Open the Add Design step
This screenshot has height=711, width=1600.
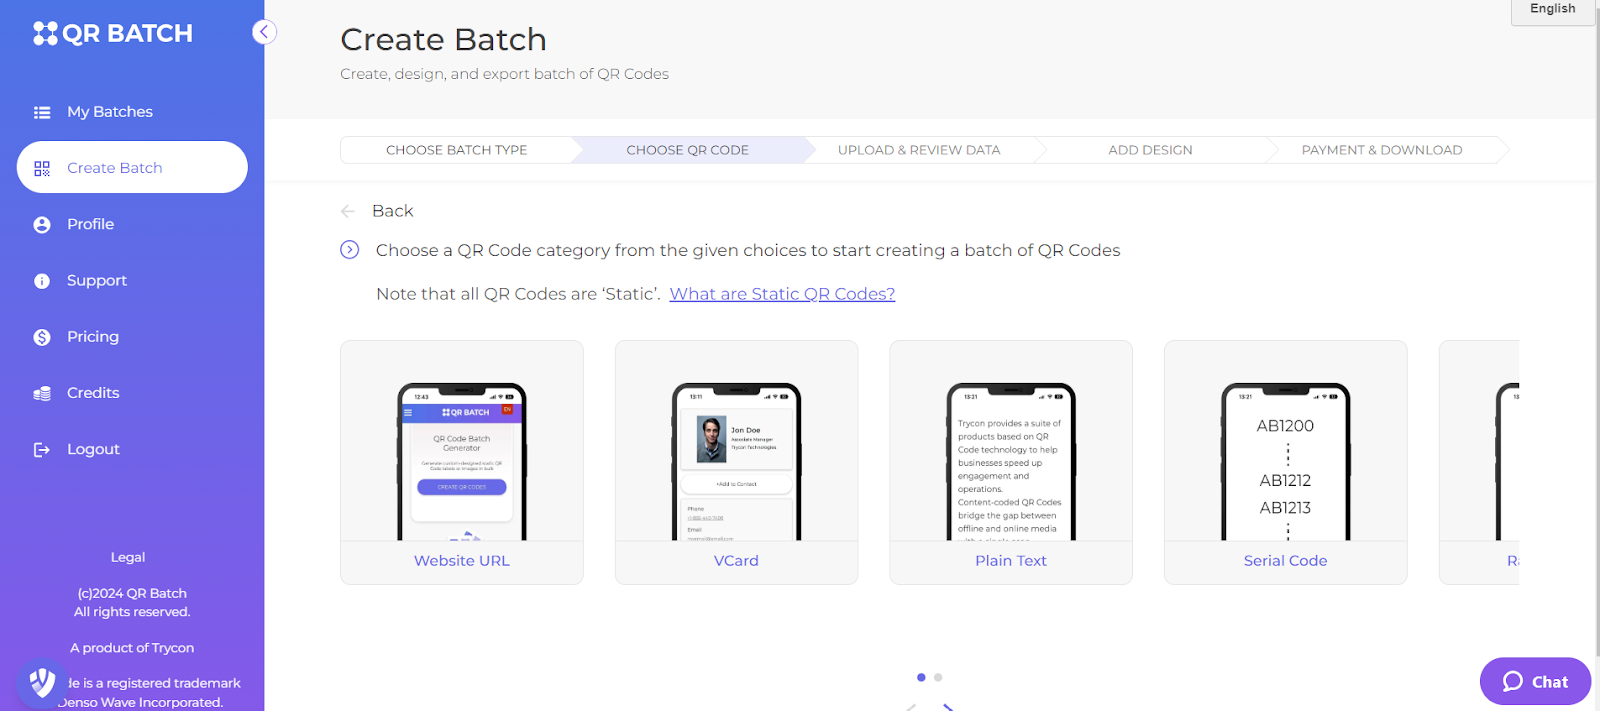(x=1150, y=150)
